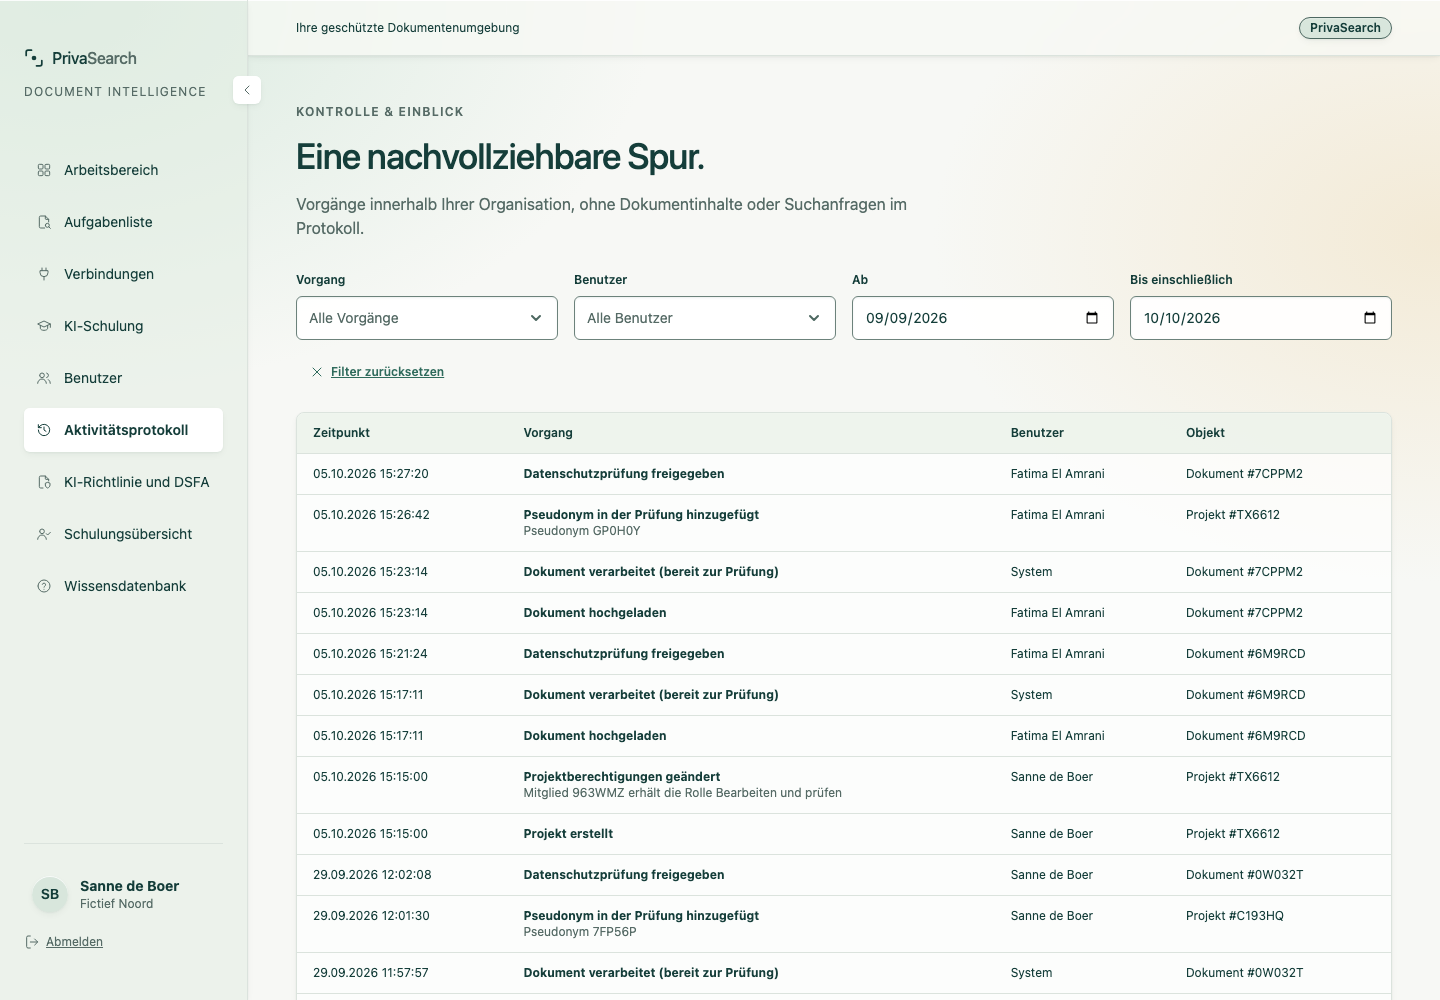The height and width of the screenshot is (1000, 1440).
Task: Click Projekt #C193HQ
Action: (1235, 916)
